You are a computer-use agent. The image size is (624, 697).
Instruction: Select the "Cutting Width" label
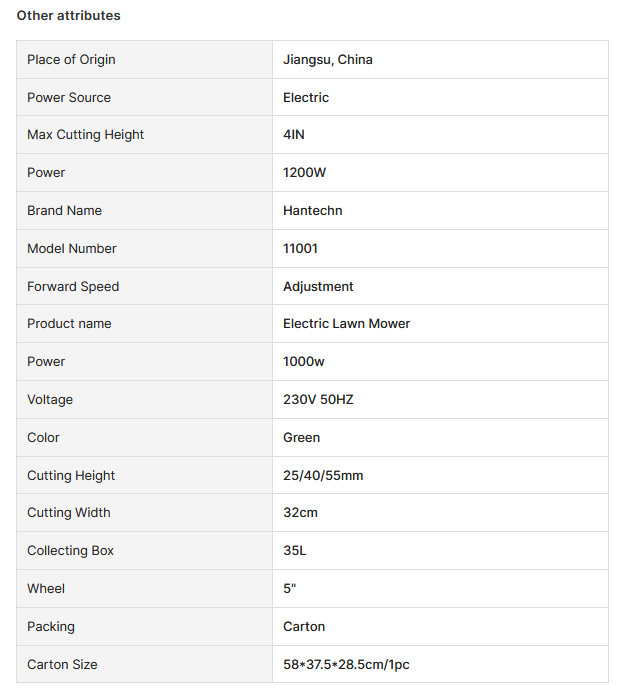[x=69, y=513]
